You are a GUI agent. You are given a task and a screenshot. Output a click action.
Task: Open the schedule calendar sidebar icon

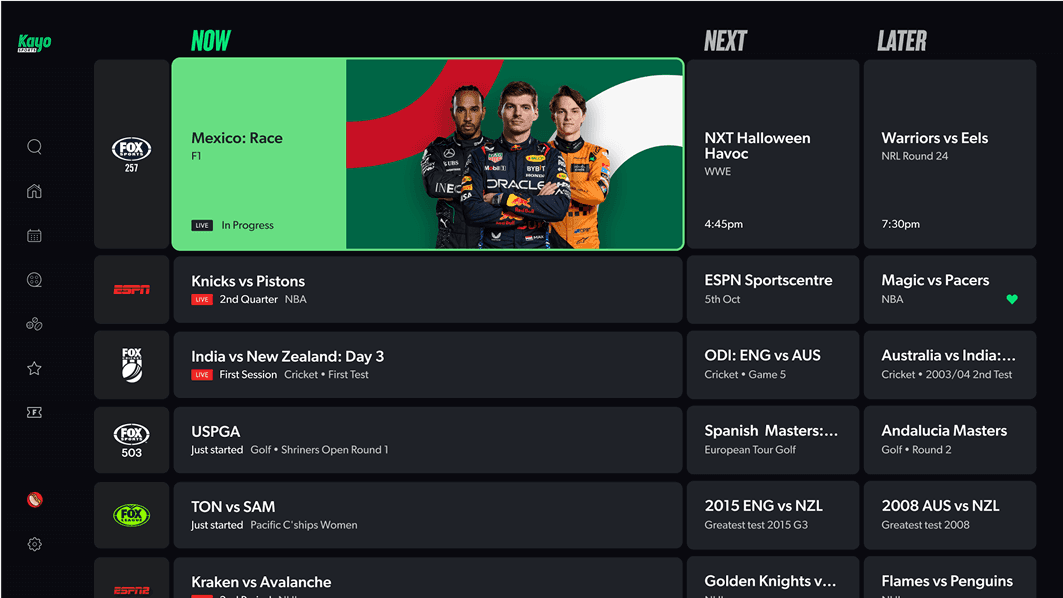click(x=35, y=236)
